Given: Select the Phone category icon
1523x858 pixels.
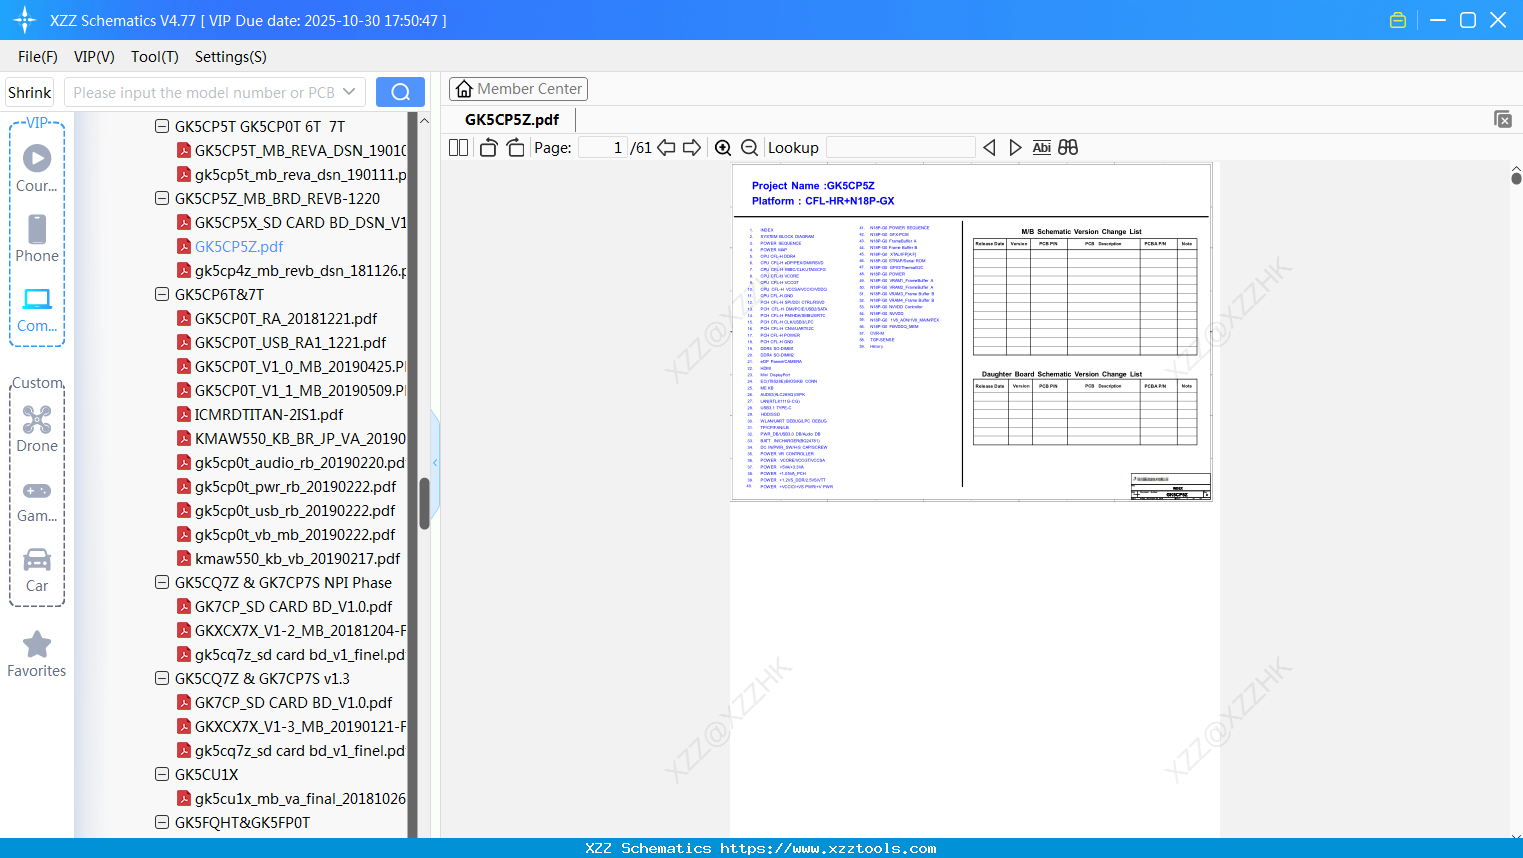Looking at the screenshot, I should (37, 238).
